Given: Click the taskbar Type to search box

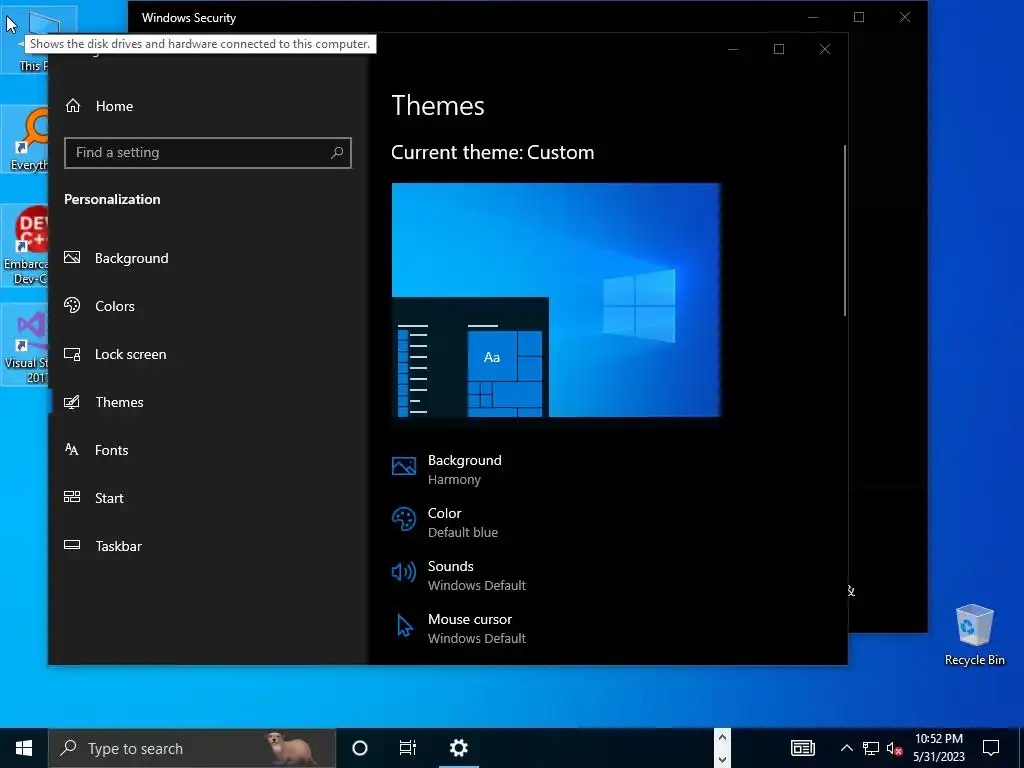Looking at the screenshot, I should [x=192, y=748].
